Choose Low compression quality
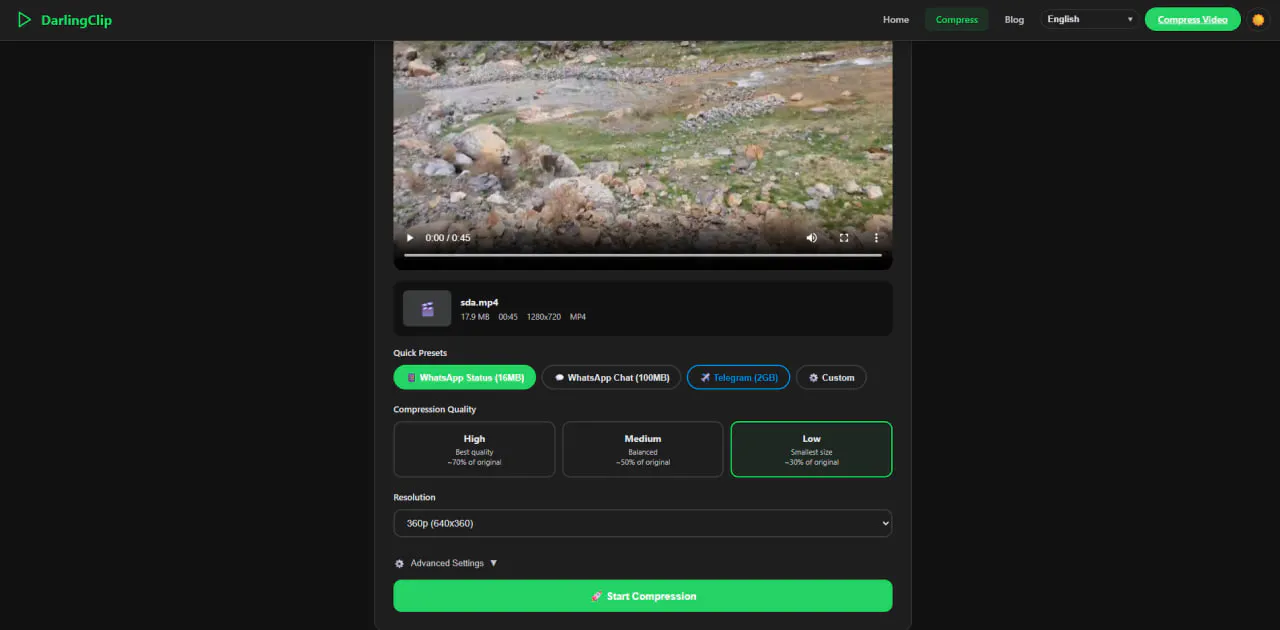Screen dimensions: 1280x630 pos(811,450)
